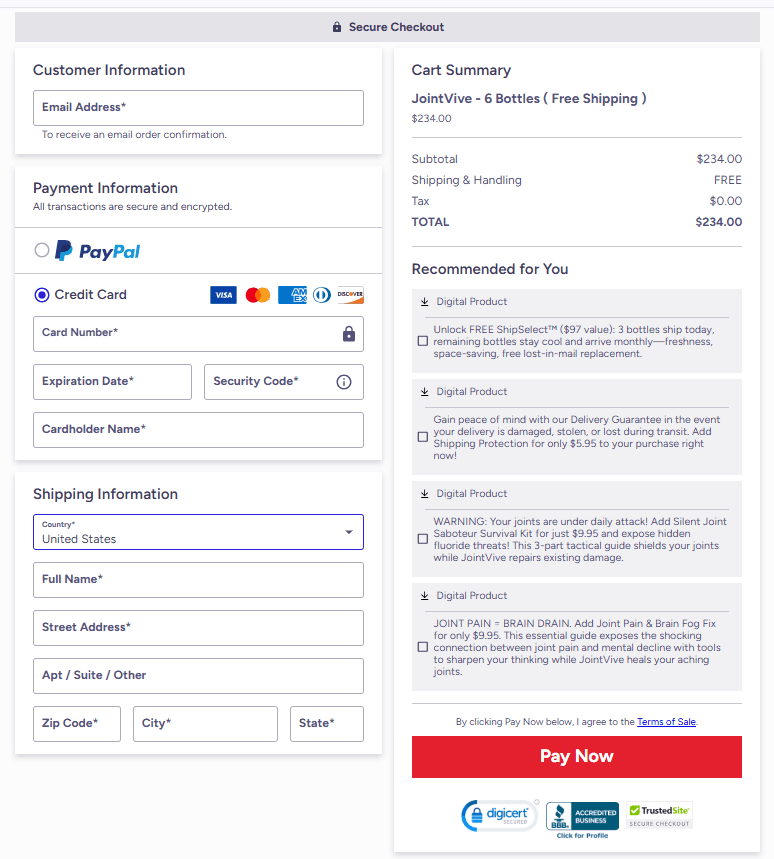Click the Discover card icon
This screenshot has width=774, height=859.
pos(350,294)
